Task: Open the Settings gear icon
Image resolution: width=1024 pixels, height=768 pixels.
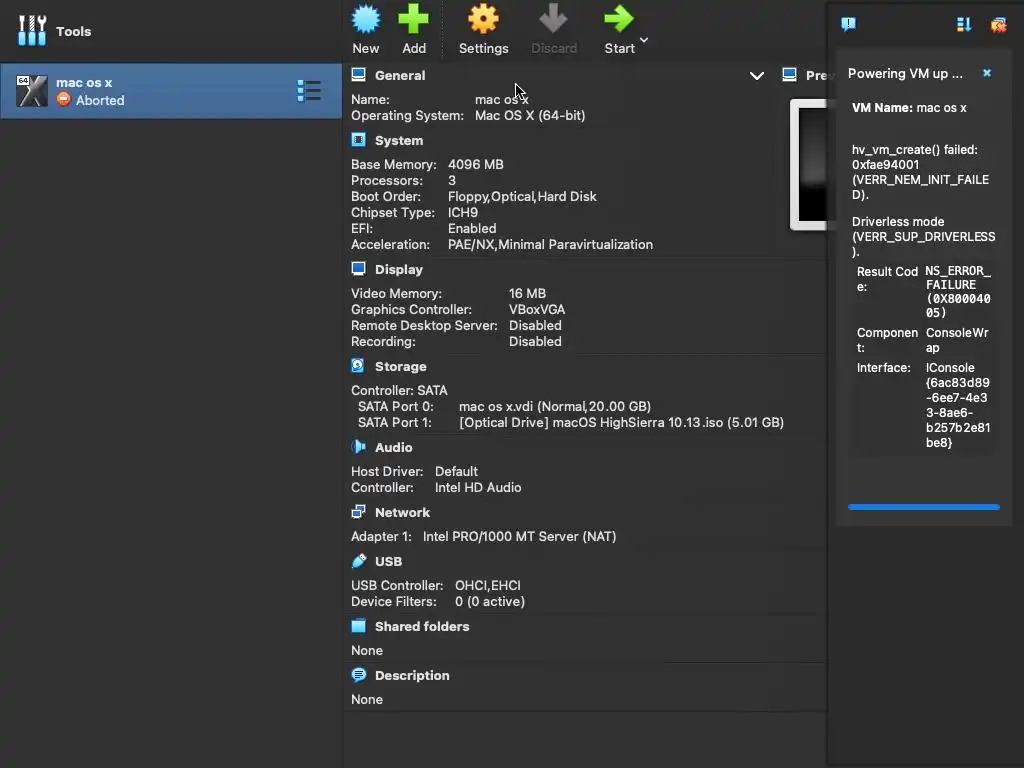Action: pyautogui.click(x=483, y=19)
